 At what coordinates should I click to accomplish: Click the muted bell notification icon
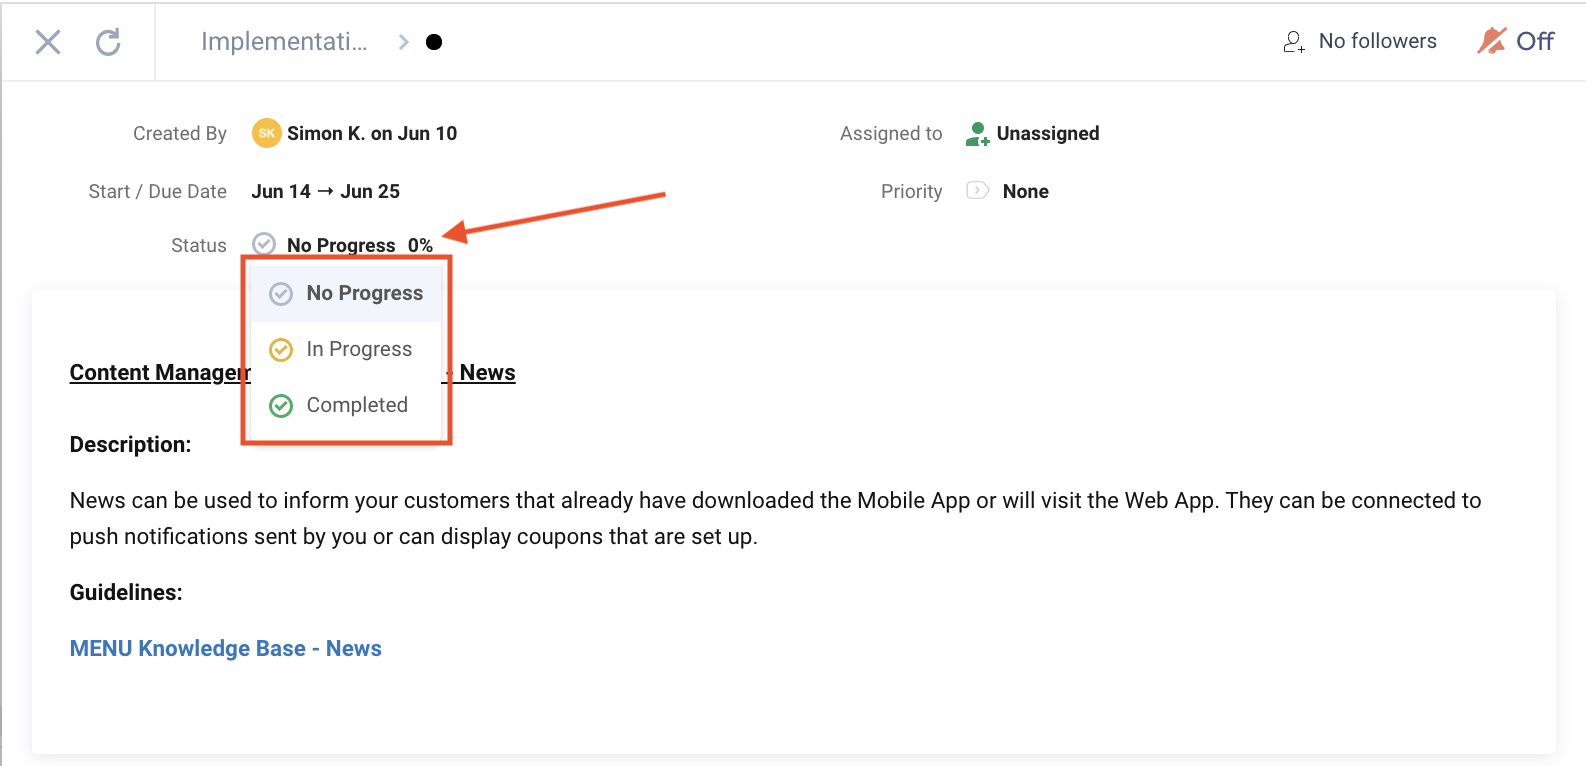tap(1492, 41)
